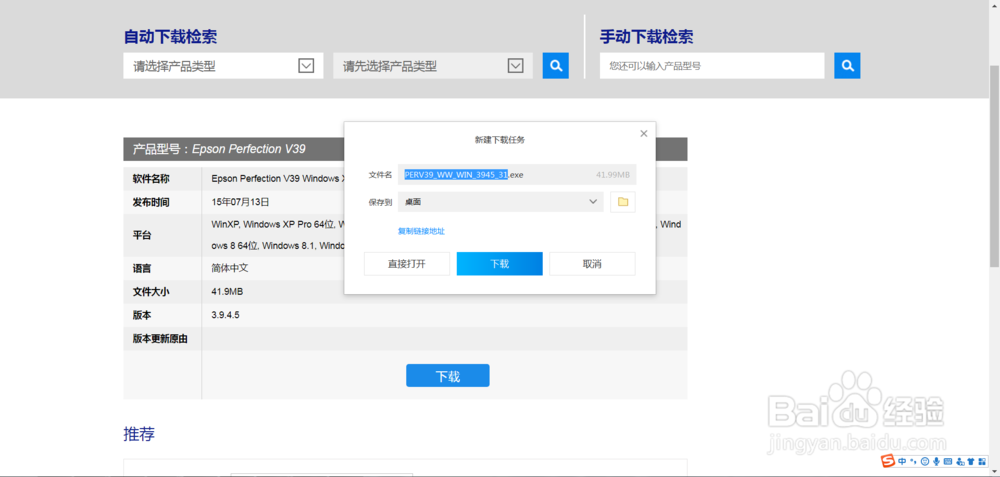Click 简体中文 language value
The width and height of the screenshot is (1000, 477).
230,268
